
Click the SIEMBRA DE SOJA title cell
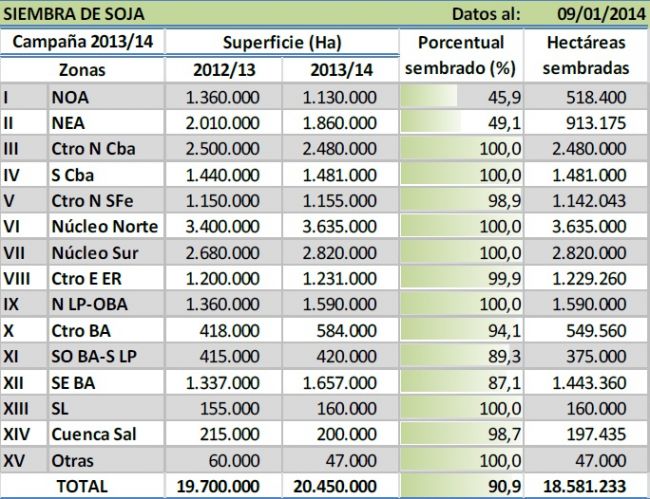coord(75,14)
